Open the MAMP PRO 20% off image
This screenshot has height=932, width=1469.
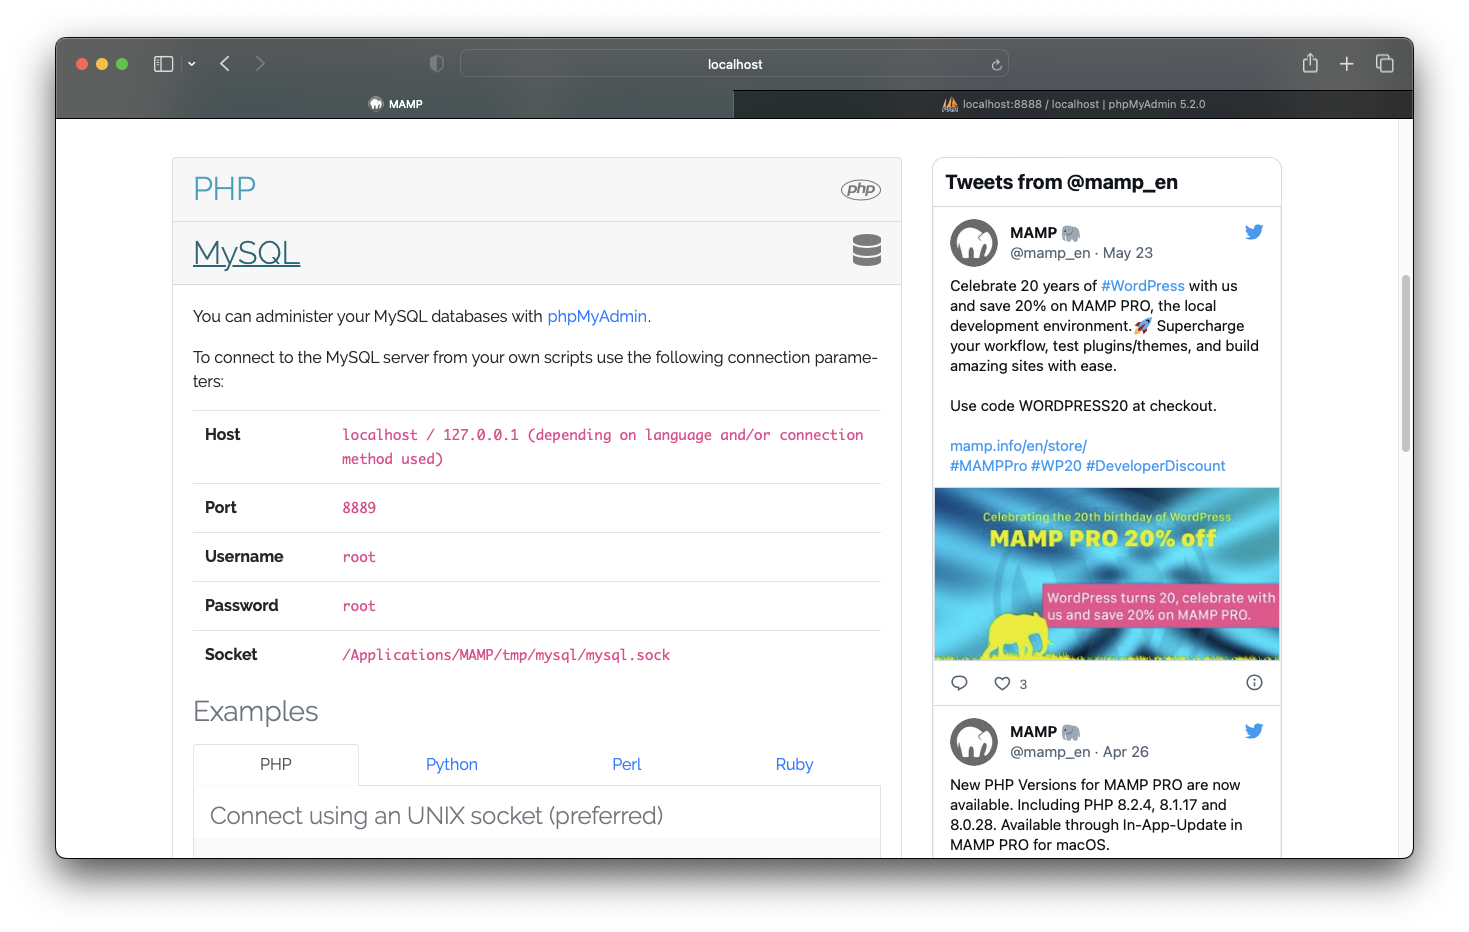pyautogui.click(x=1107, y=574)
